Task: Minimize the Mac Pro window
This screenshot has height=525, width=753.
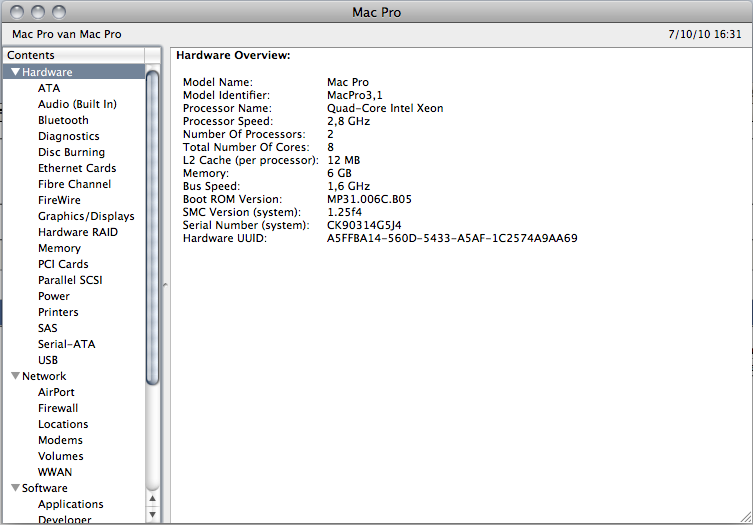Action: pyautogui.click(x=38, y=12)
